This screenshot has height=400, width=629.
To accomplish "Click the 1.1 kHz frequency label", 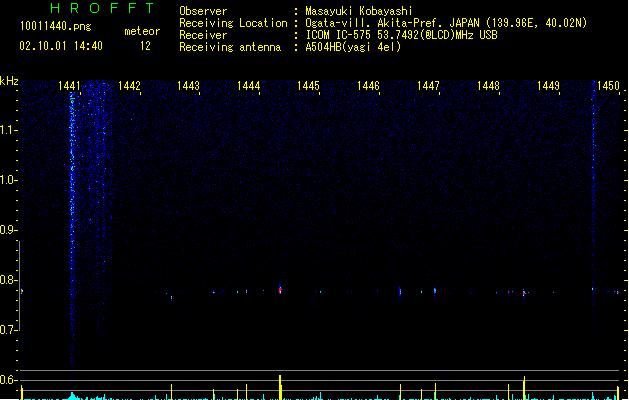I will click(8, 130).
